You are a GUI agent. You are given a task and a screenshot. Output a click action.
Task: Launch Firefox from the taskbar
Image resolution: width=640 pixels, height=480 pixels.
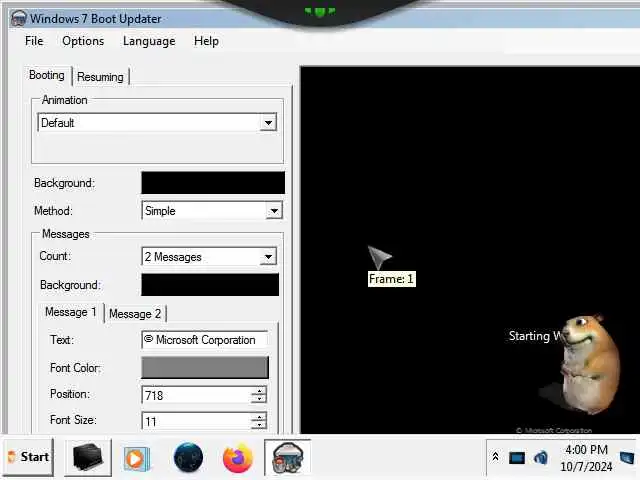[238, 457]
